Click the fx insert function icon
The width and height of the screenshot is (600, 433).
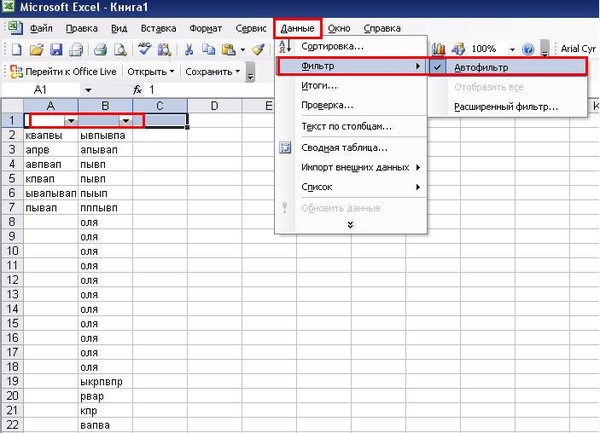pos(137,90)
